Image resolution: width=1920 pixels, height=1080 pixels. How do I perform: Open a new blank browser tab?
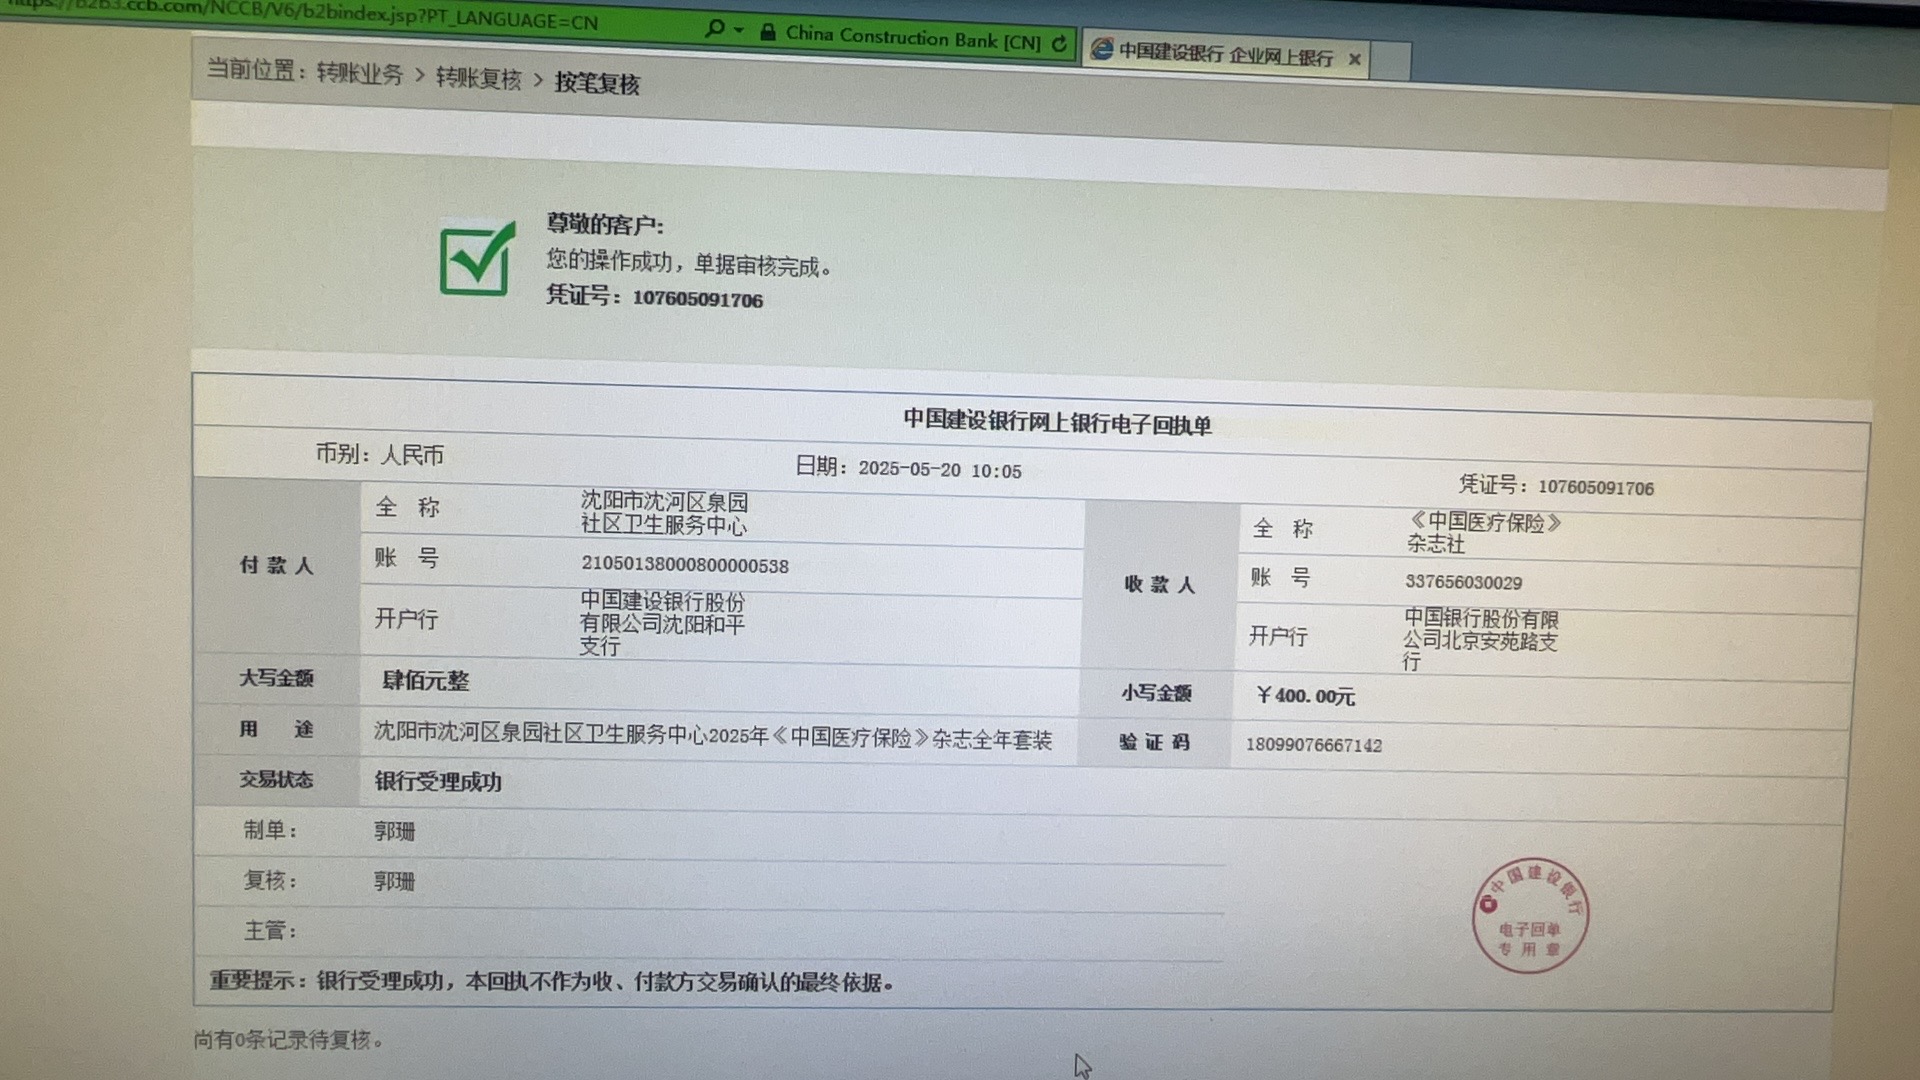click(1391, 61)
